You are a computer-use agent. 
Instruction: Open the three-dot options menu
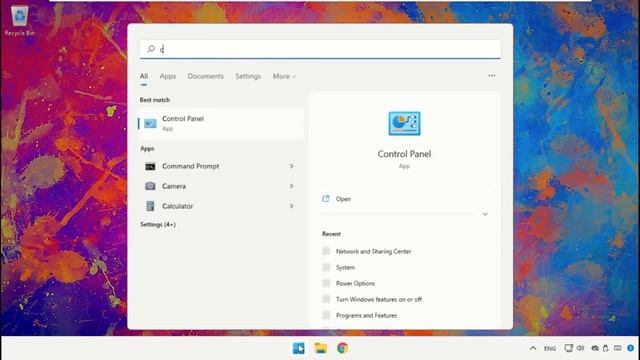tap(491, 76)
